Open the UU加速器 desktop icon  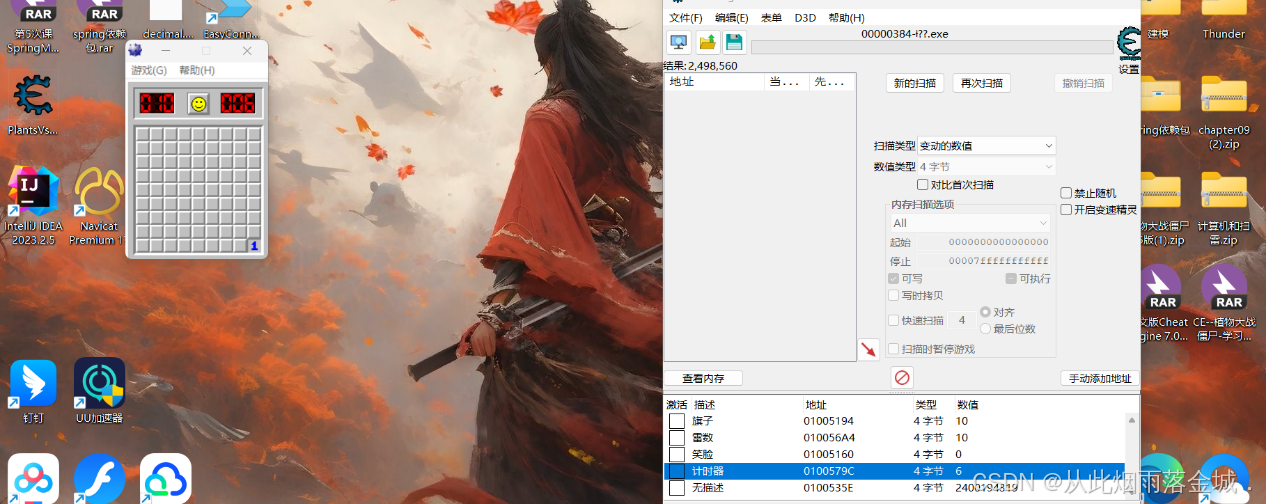coord(99,393)
